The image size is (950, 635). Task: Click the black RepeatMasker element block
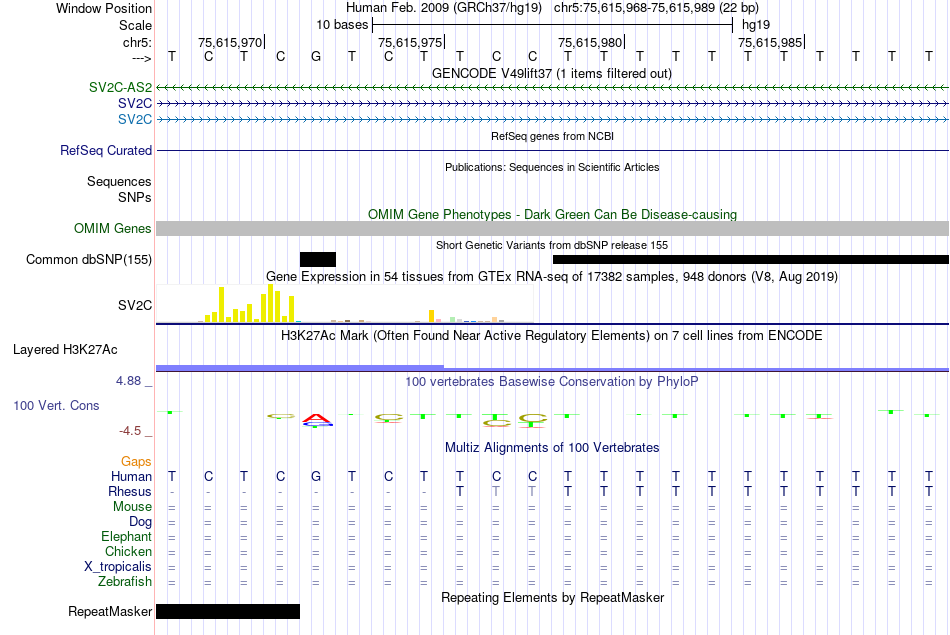[x=228, y=611]
